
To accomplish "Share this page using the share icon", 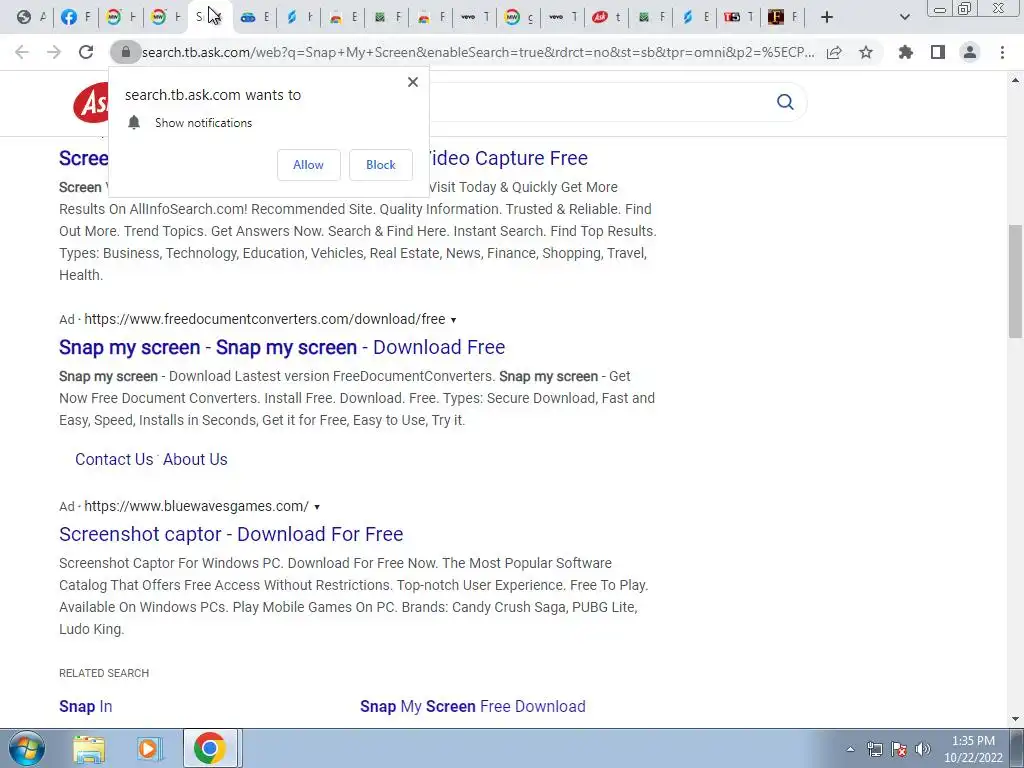I will tap(834, 52).
